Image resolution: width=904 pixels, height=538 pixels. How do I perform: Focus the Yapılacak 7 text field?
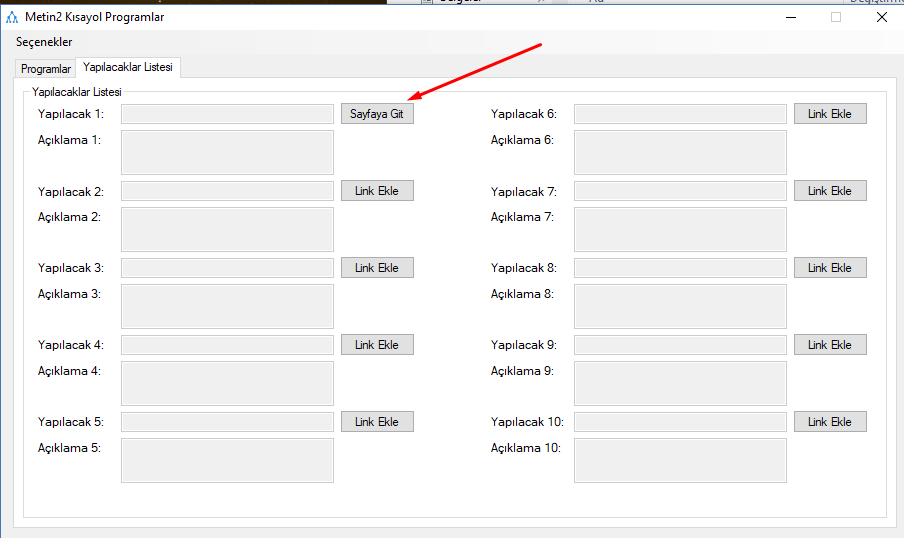coord(680,191)
